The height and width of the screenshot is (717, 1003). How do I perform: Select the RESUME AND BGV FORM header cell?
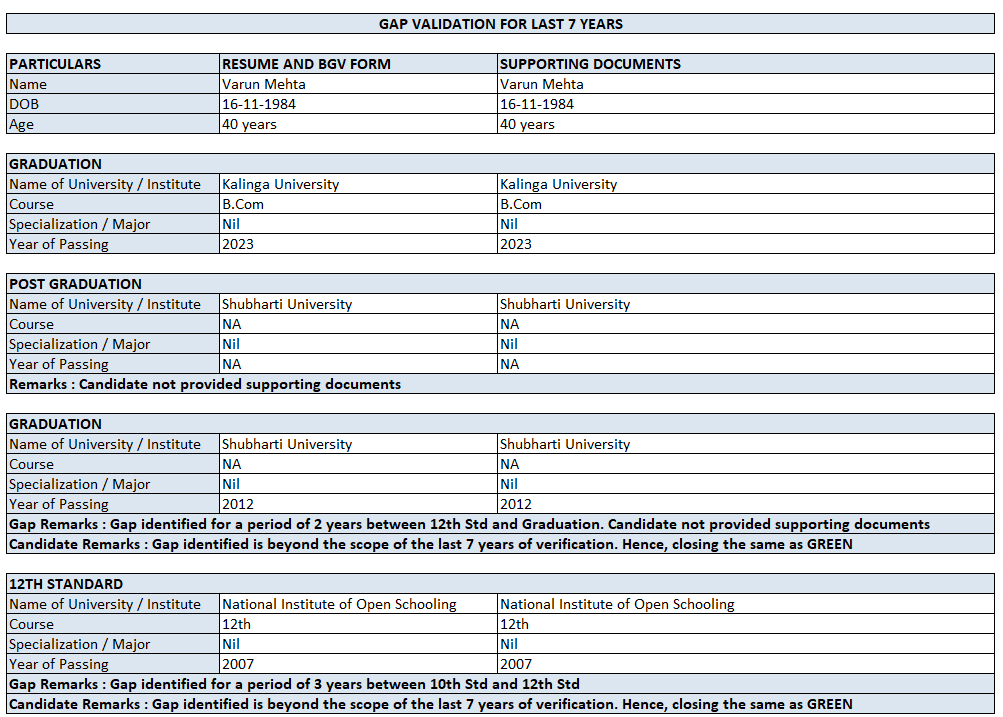pos(358,64)
